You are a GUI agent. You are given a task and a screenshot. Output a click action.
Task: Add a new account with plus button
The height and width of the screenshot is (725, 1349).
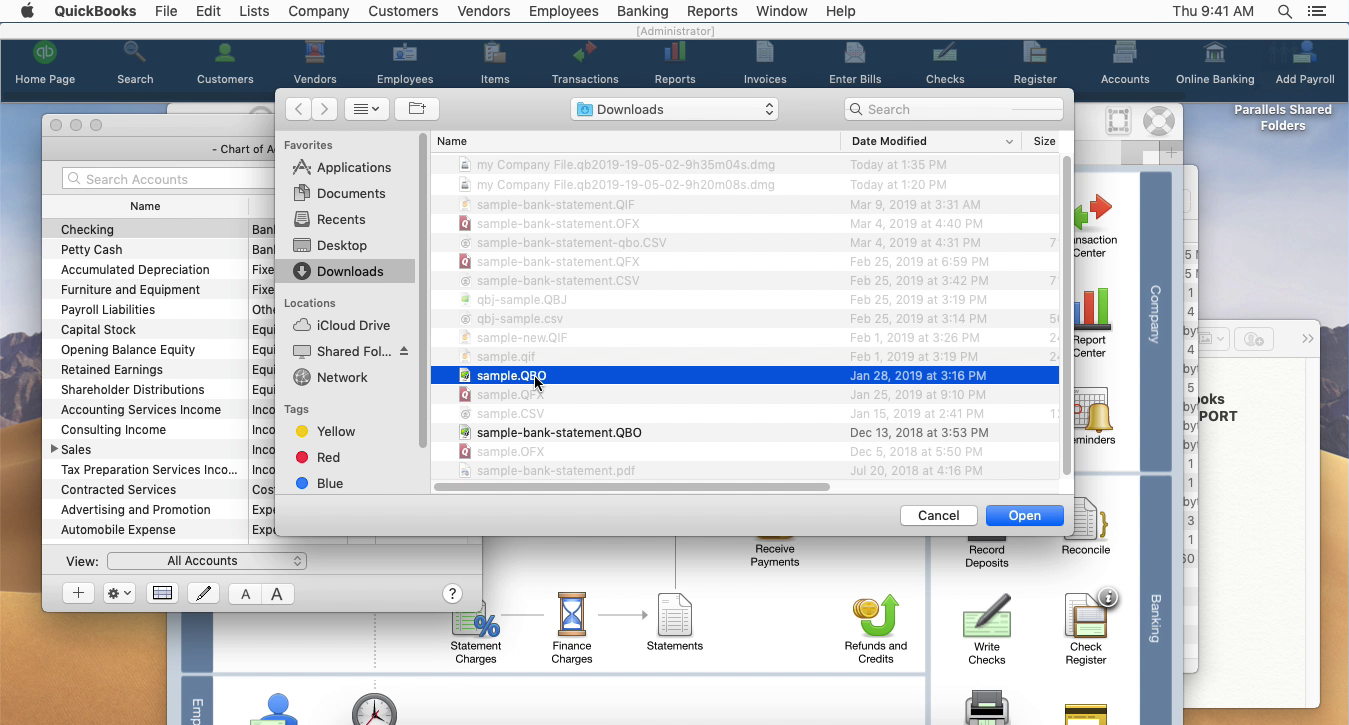point(78,593)
